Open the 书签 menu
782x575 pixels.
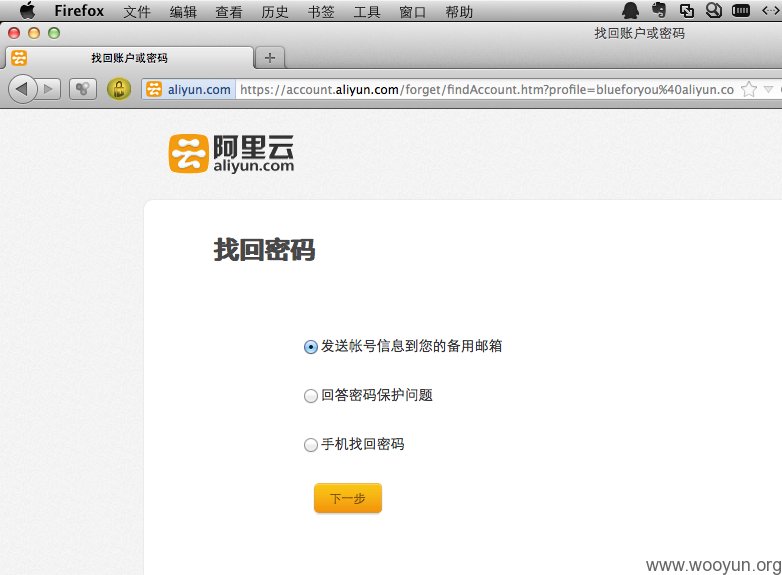(321, 11)
